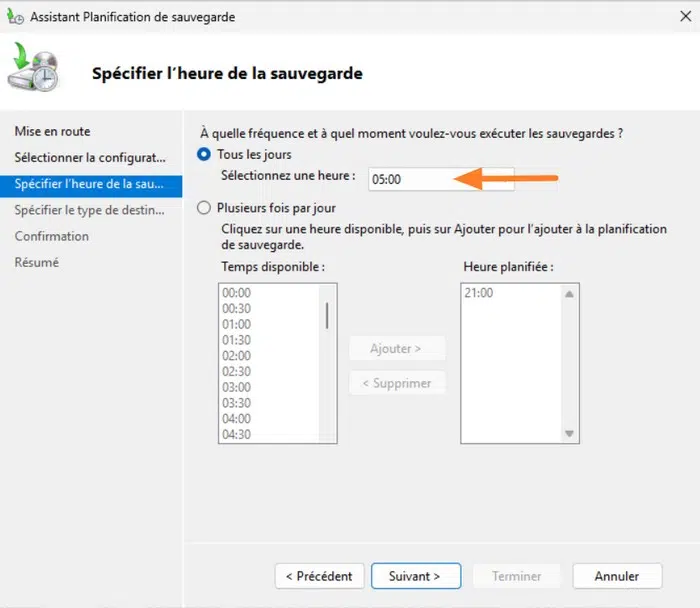Click the 'Annuler' button
Screen dimensions: 700x608
[617, 576]
